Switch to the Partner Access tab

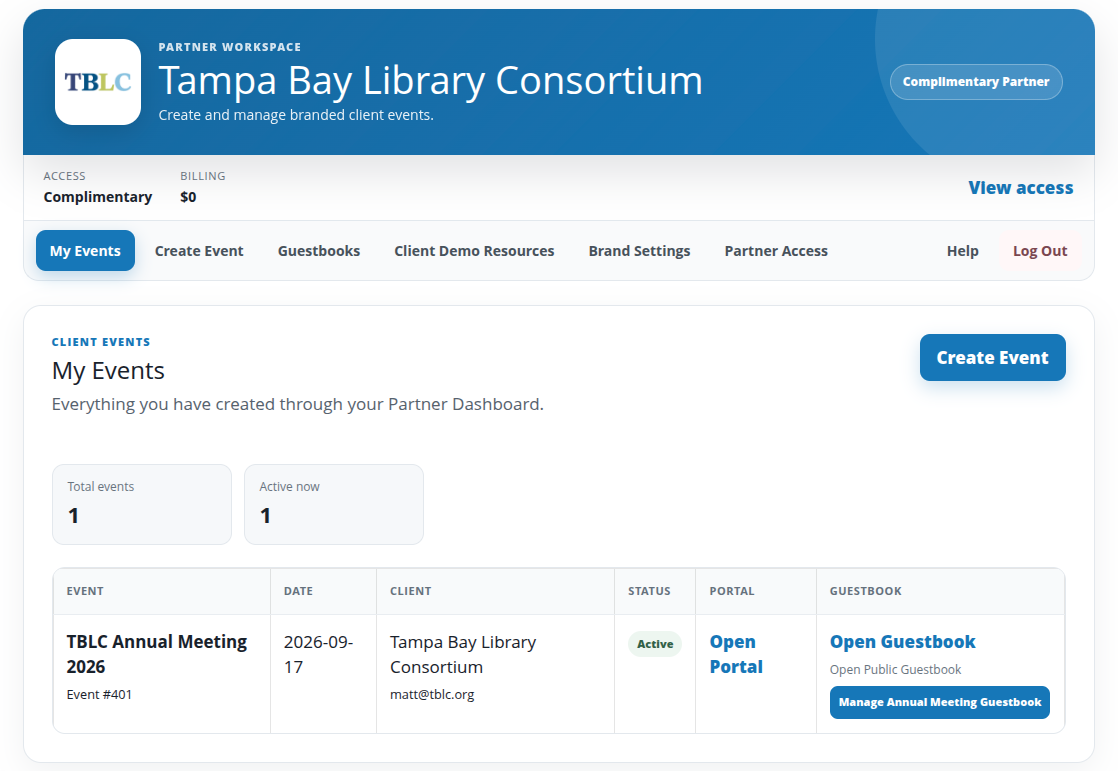pos(776,250)
